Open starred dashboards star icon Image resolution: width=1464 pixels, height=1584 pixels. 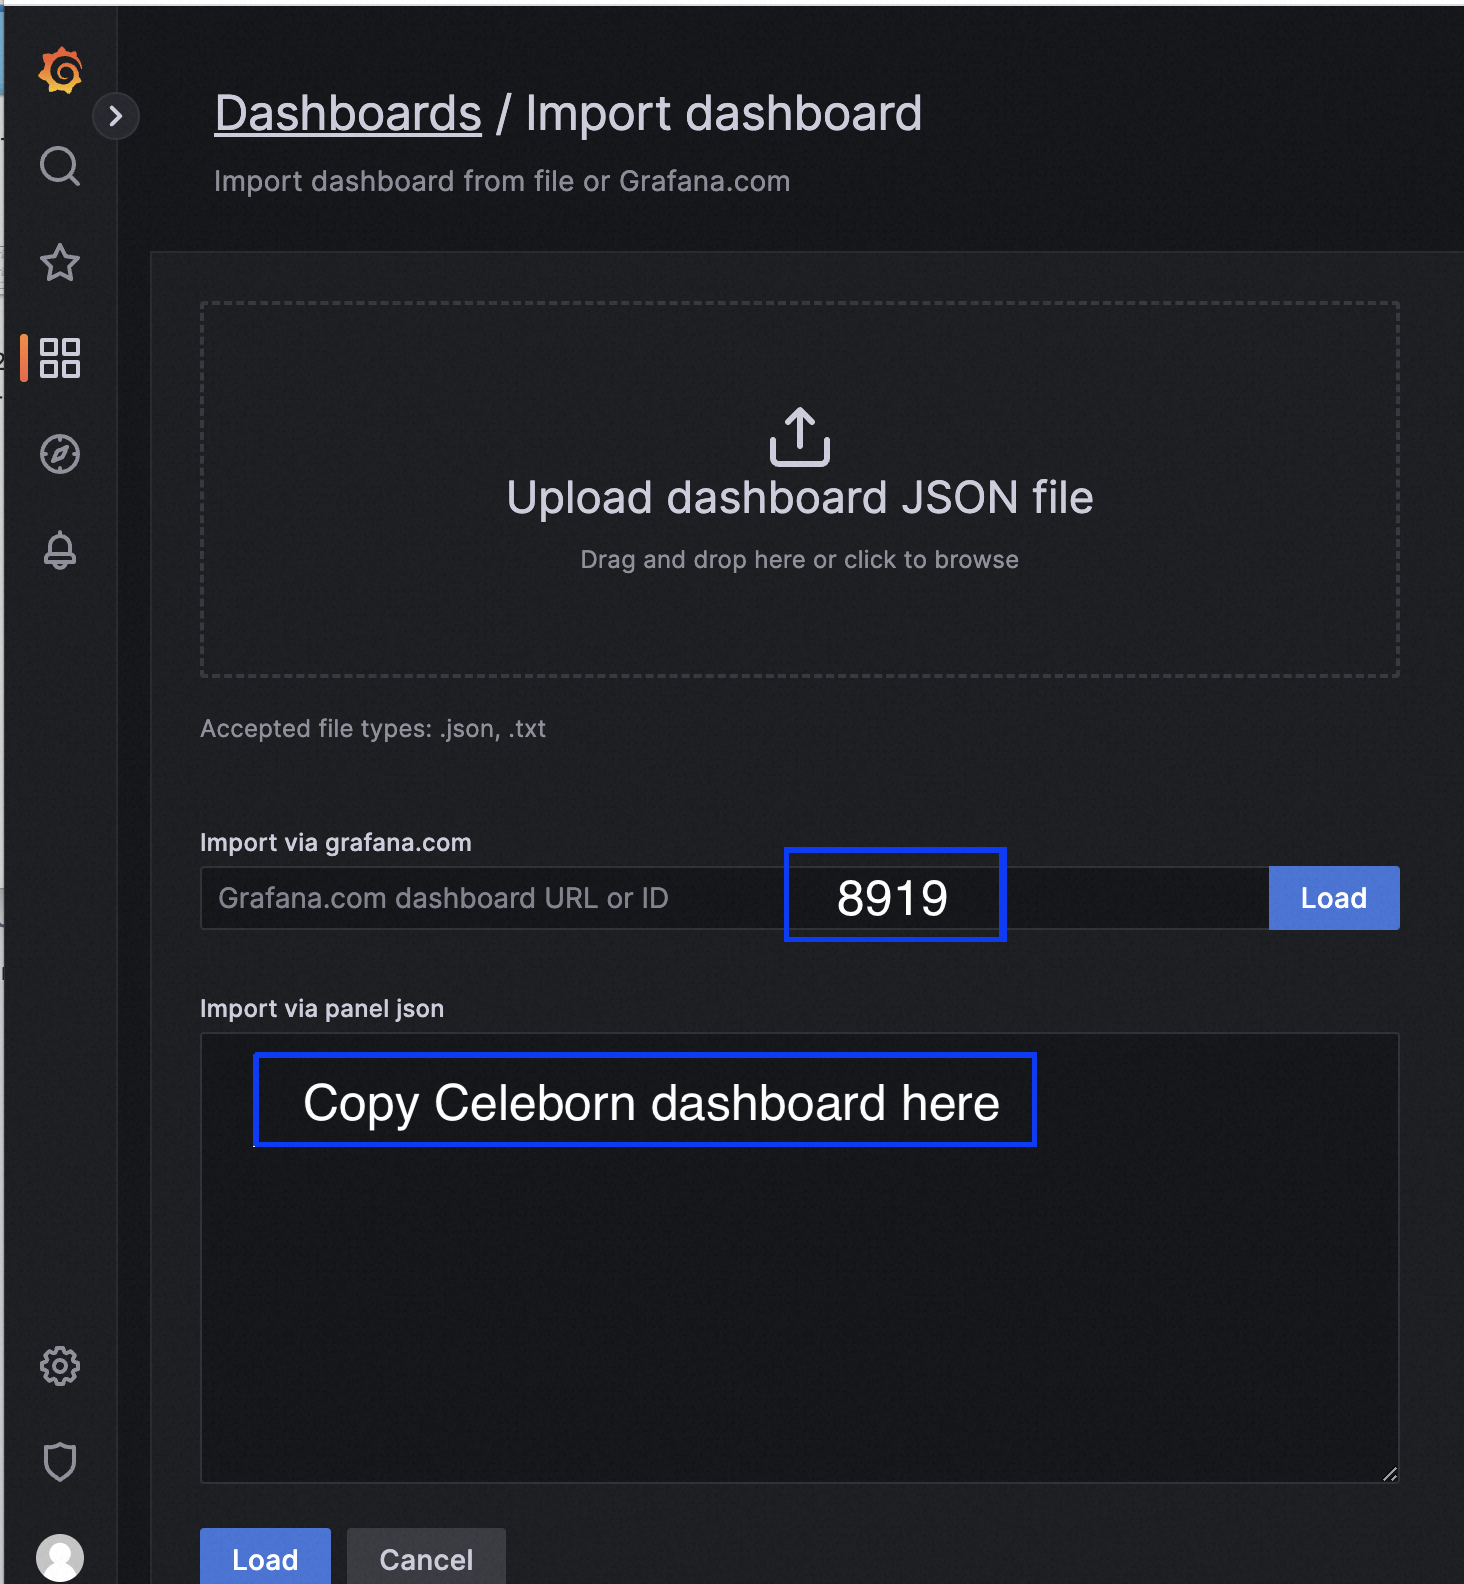tap(60, 263)
